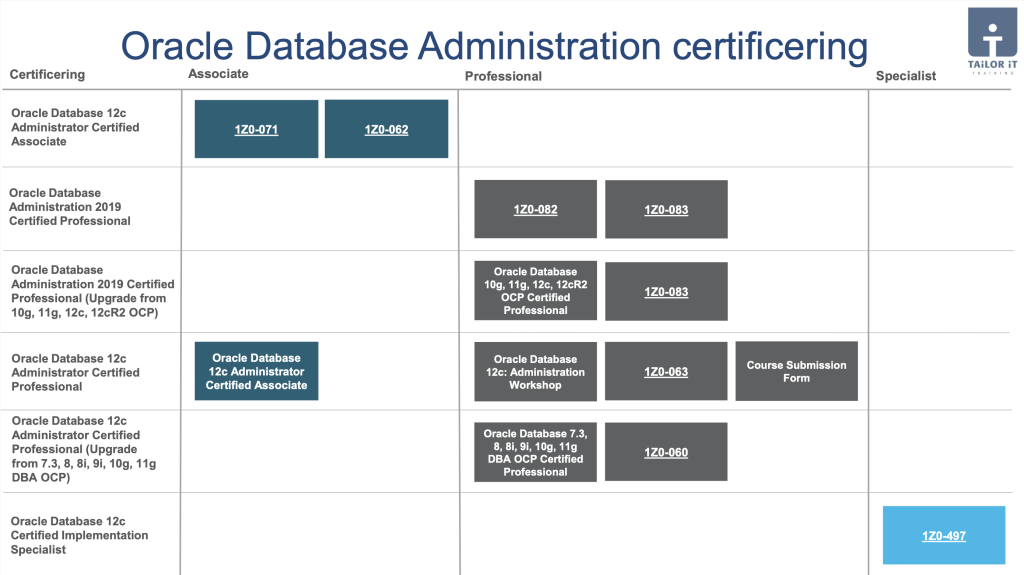
Task: Open the 1Z0-060 exam link
Action: [x=666, y=452]
